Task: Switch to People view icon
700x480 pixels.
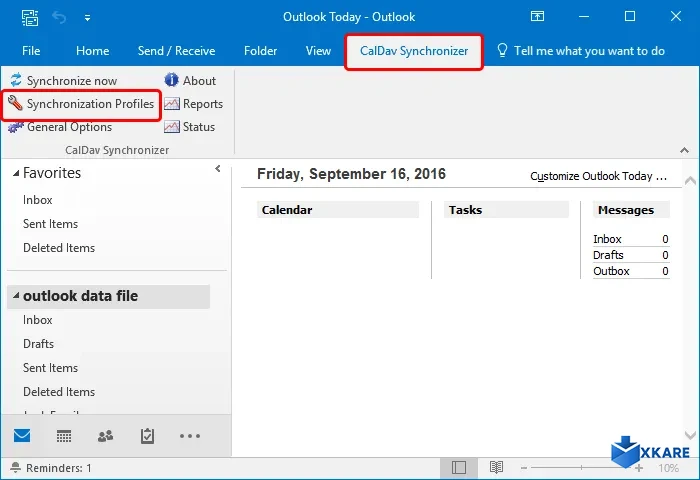Action: click(105, 436)
